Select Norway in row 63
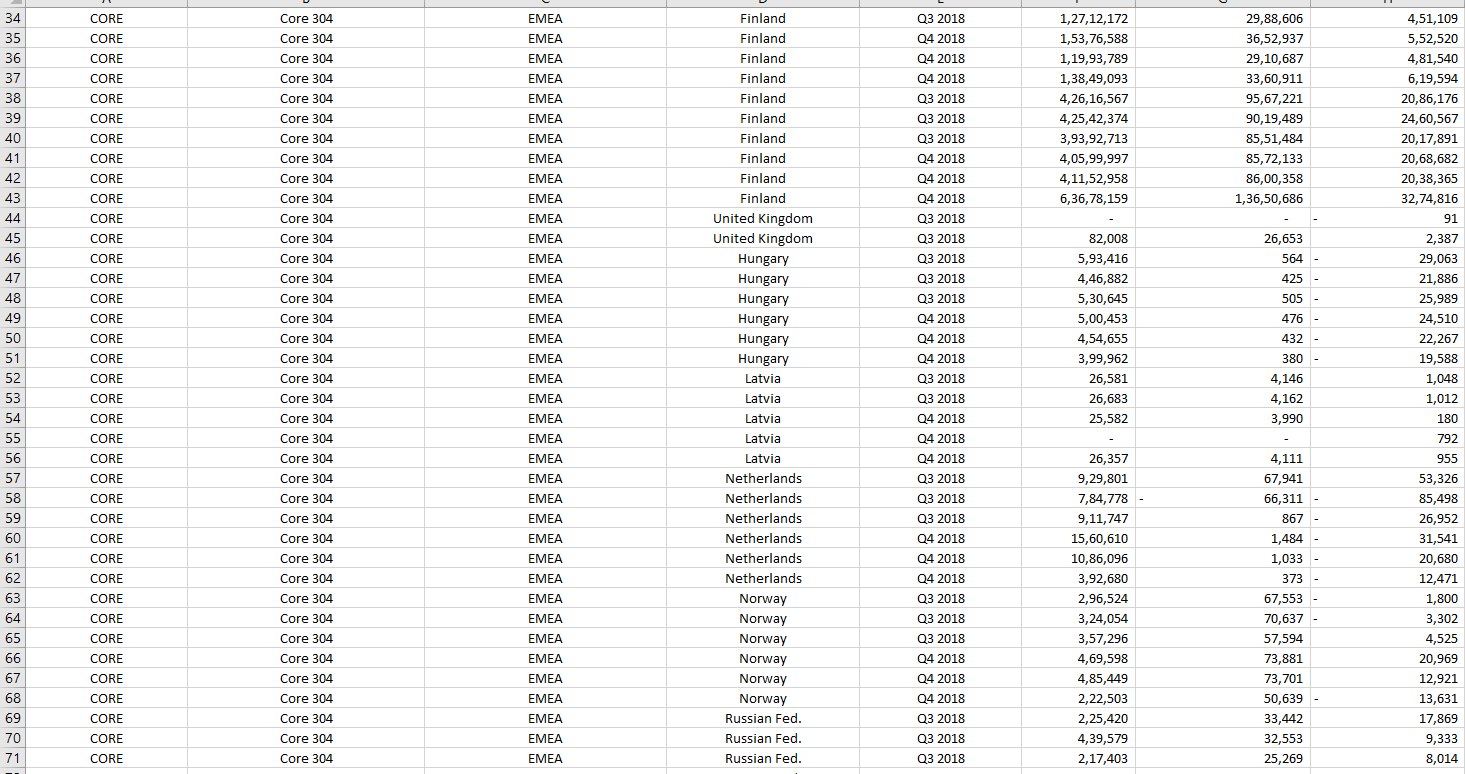This screenshot has width=1465, height=774. pyautogui.click(x=763, y=598)
